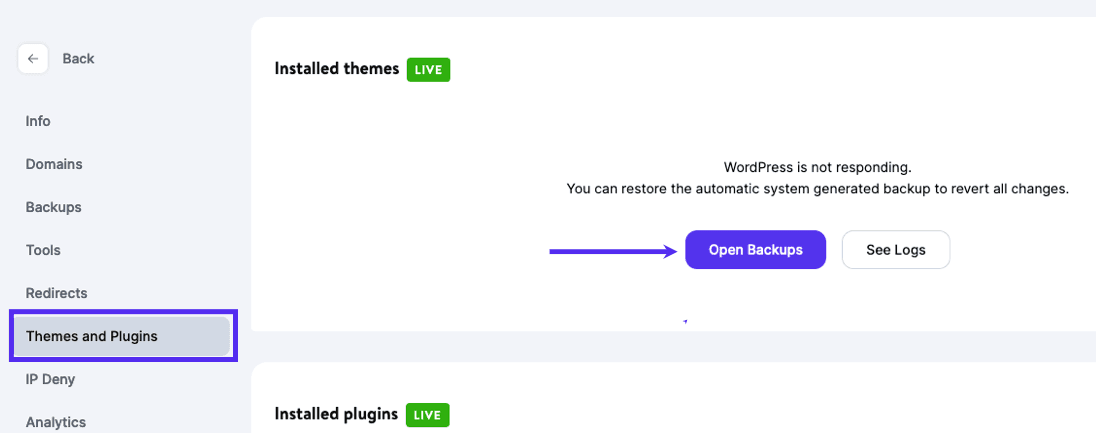This screenshot has width=1096, height=433.
Task: Click the Back label text
Action: [78, 59]
